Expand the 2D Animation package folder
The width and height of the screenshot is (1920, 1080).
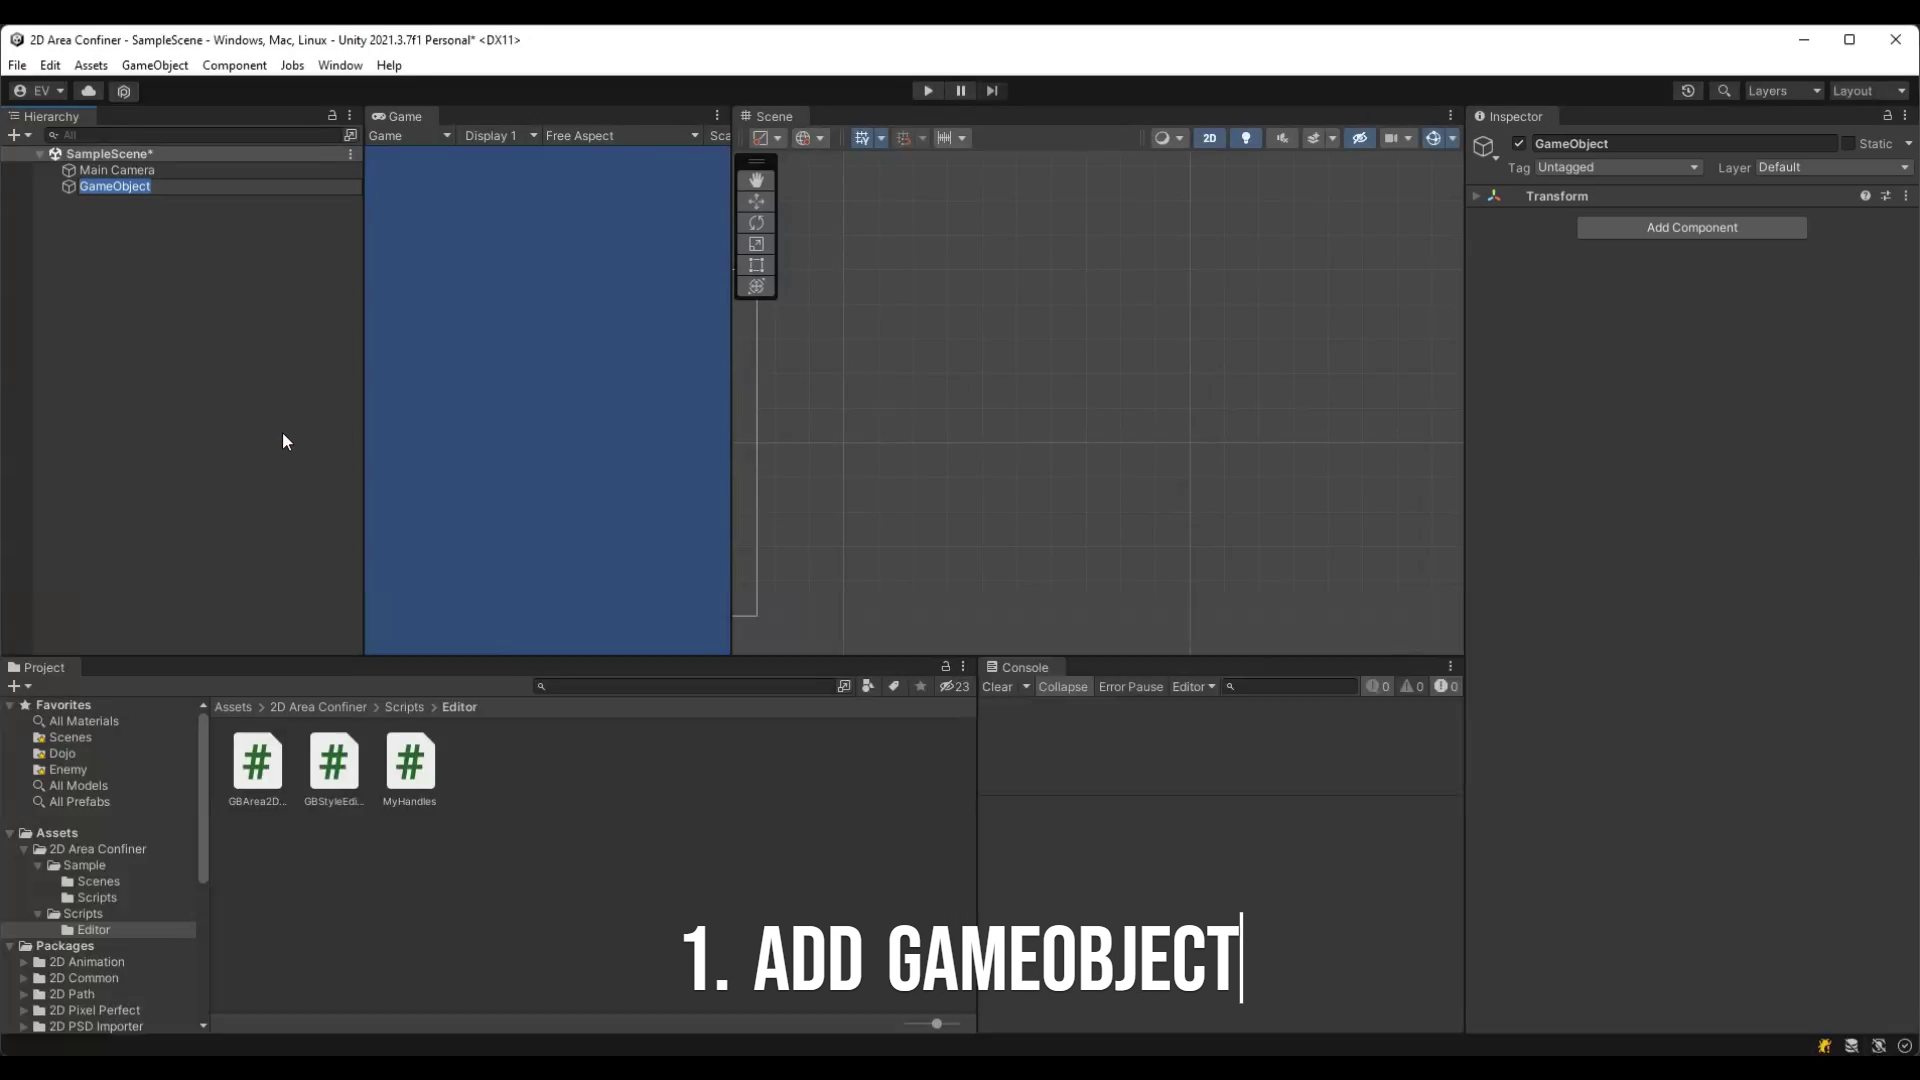pyautogui.click(x=24, y=962)
